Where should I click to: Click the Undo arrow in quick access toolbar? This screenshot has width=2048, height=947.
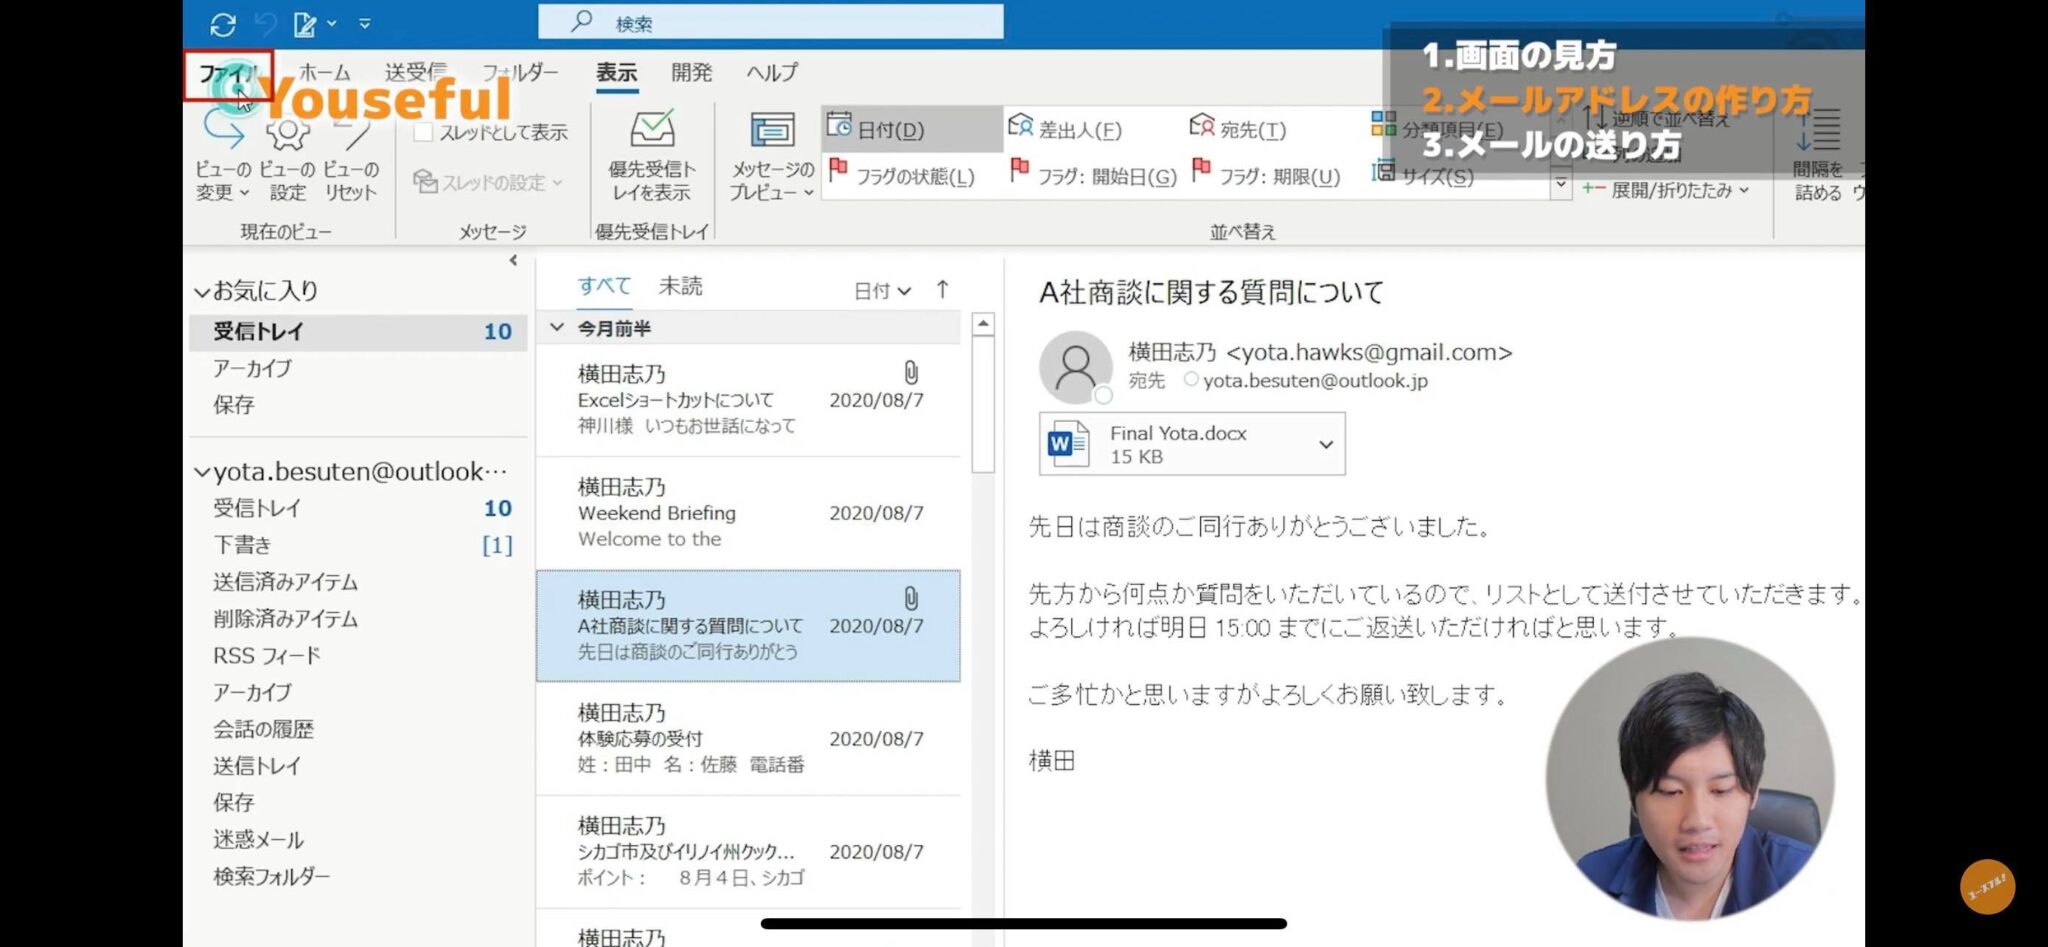pyautogui.click(x=265, y=24)
